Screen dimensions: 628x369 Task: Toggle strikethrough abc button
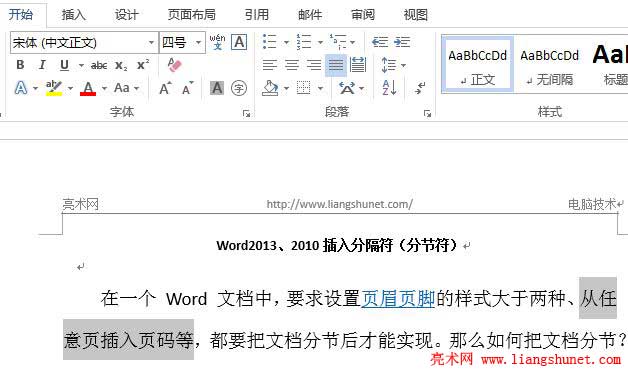click(x=99, y=65)
